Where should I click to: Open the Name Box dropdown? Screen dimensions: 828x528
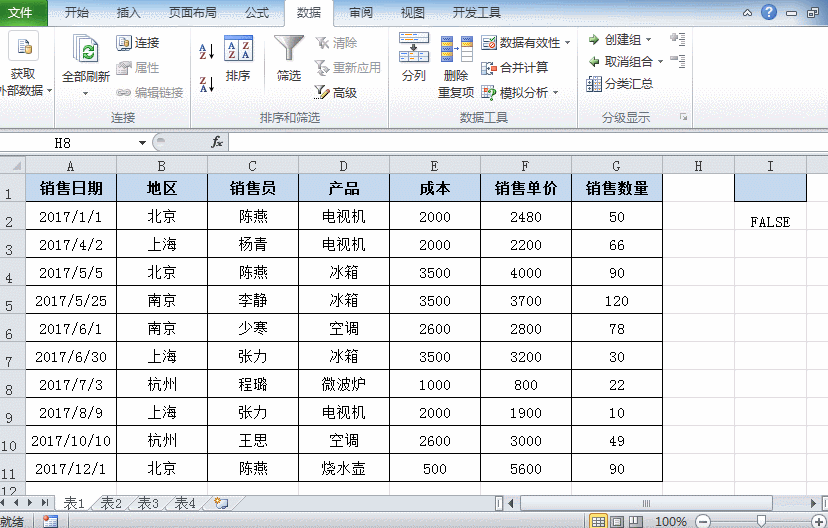pos(142,143)
